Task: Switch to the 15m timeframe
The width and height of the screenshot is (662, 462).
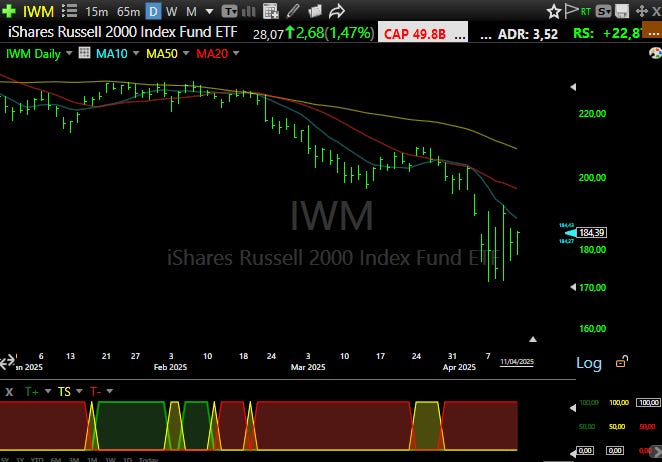Action: coord(97,12)
